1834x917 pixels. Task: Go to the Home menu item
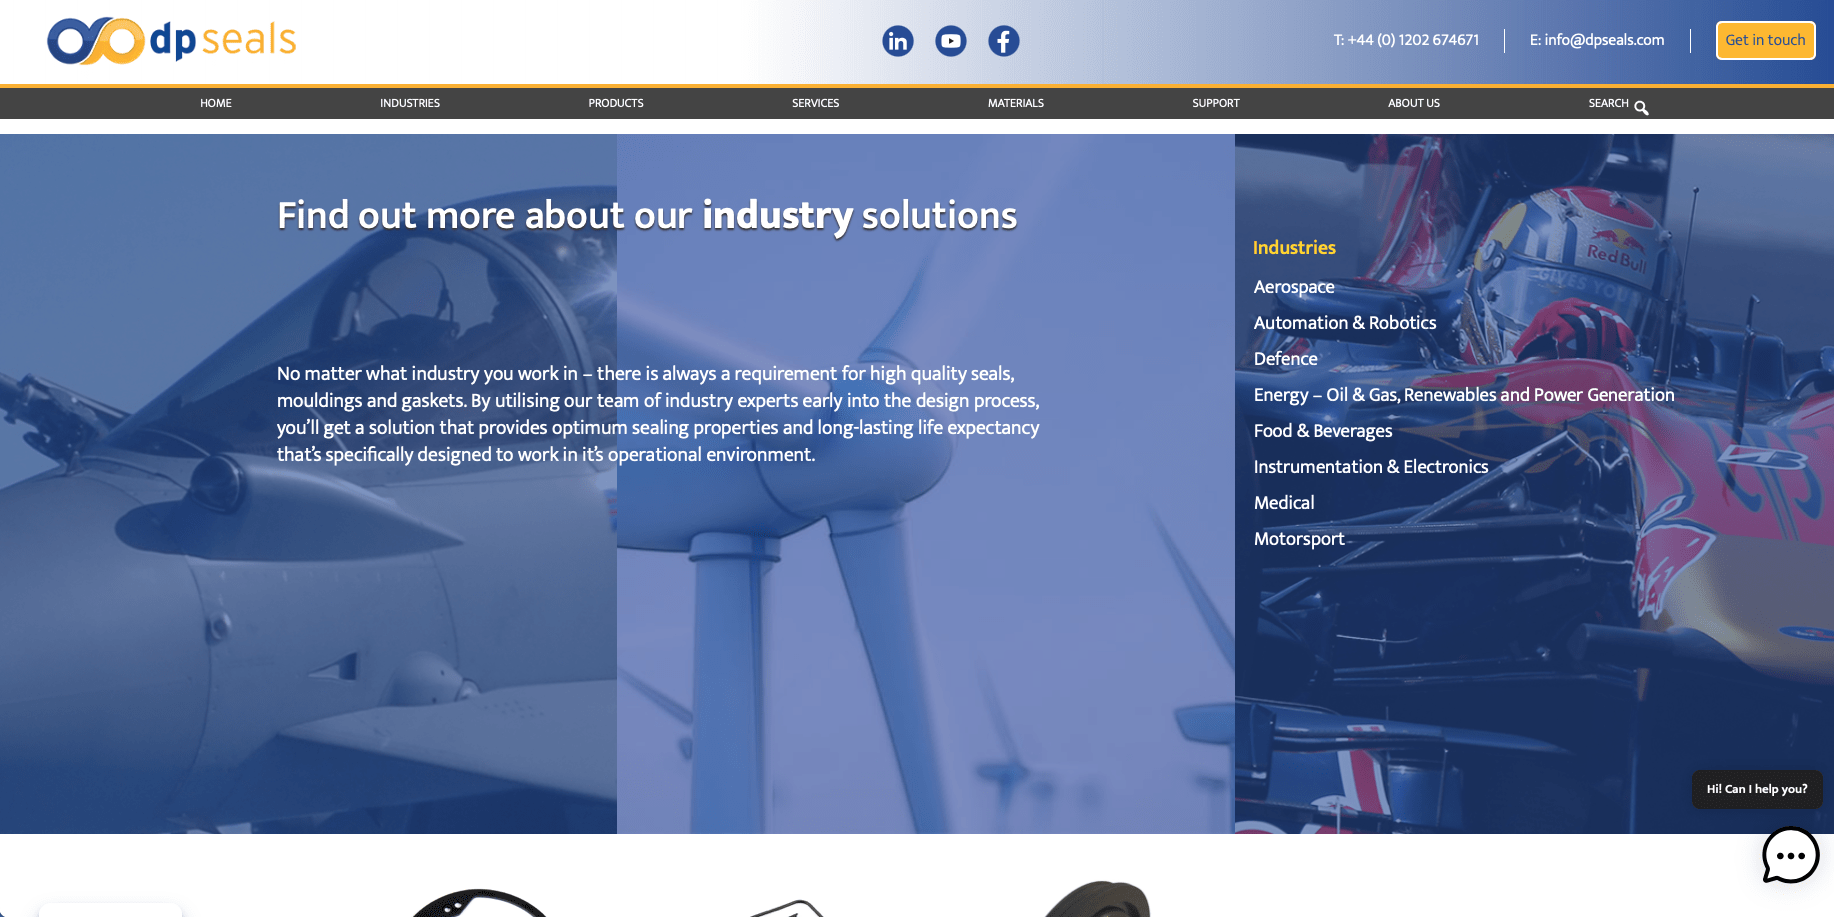216,103
